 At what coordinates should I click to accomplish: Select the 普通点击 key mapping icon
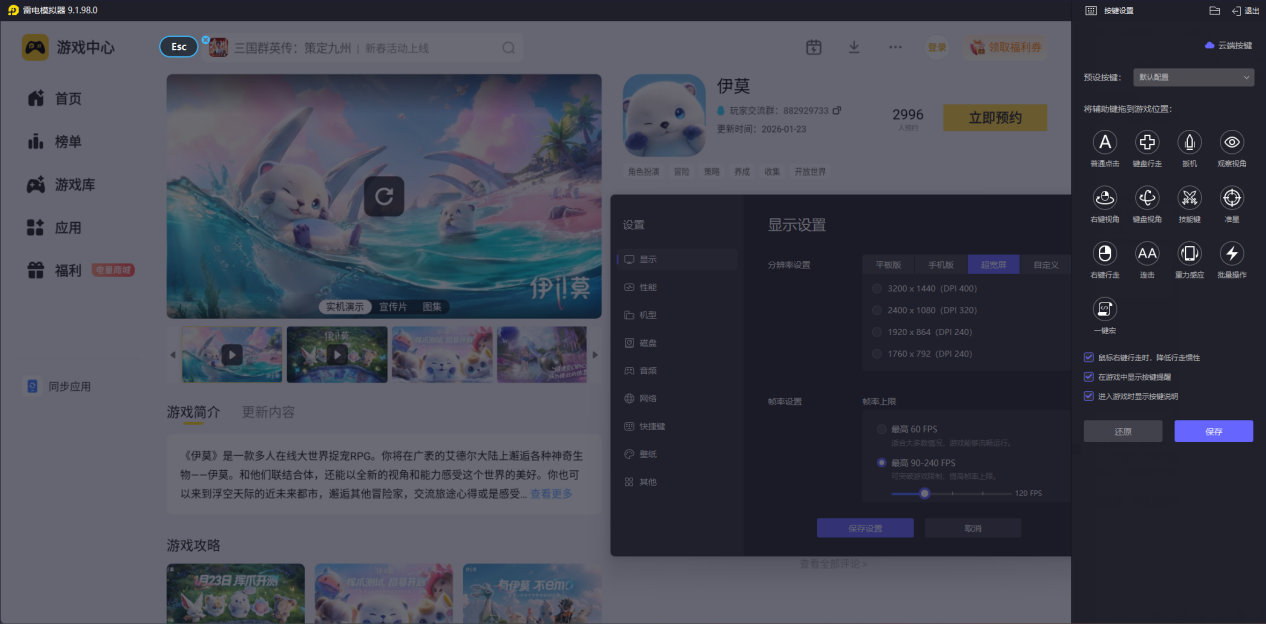pyautogui.click(x=1105, y=142)
